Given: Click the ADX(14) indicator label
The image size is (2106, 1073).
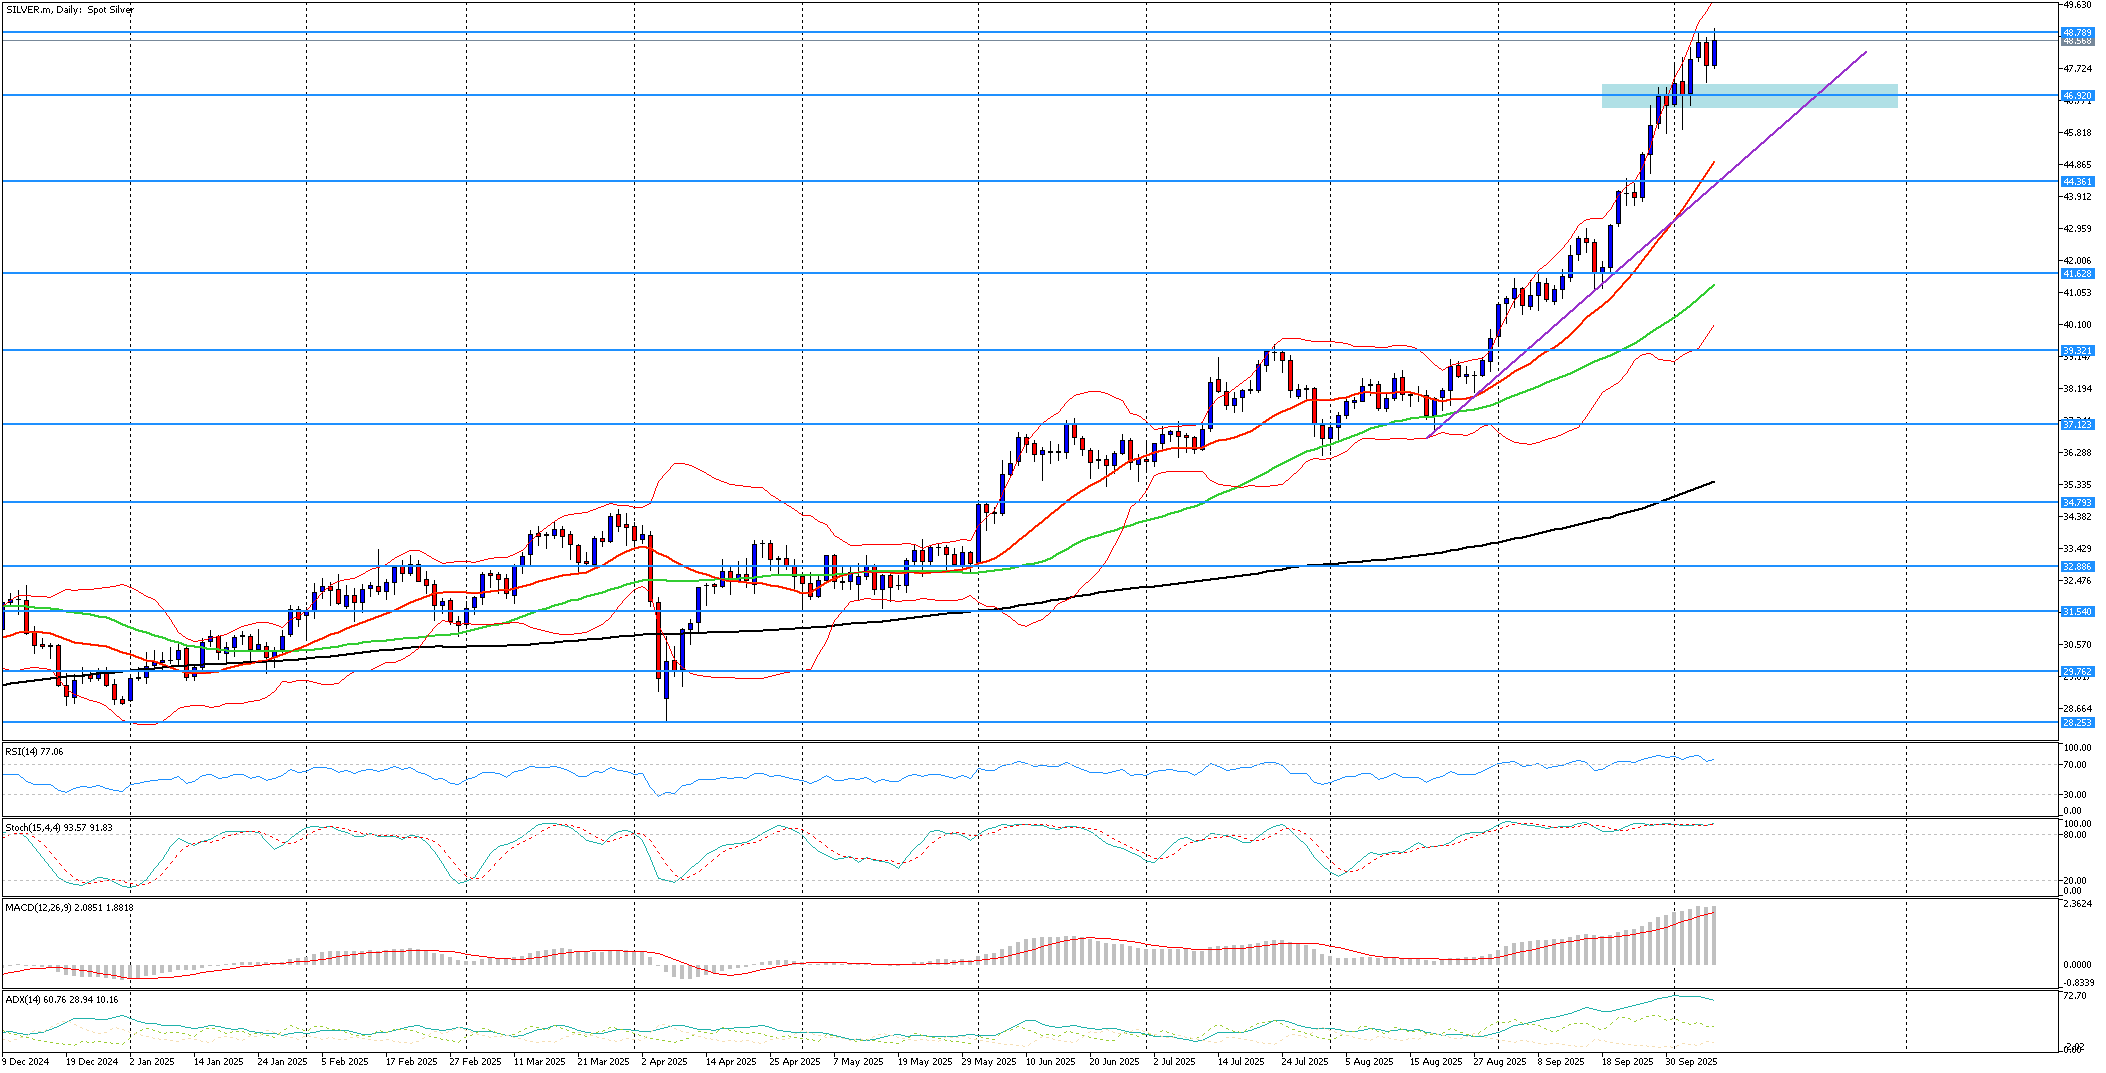Looking at the screenshot, I should click(x=62, y=1000).
